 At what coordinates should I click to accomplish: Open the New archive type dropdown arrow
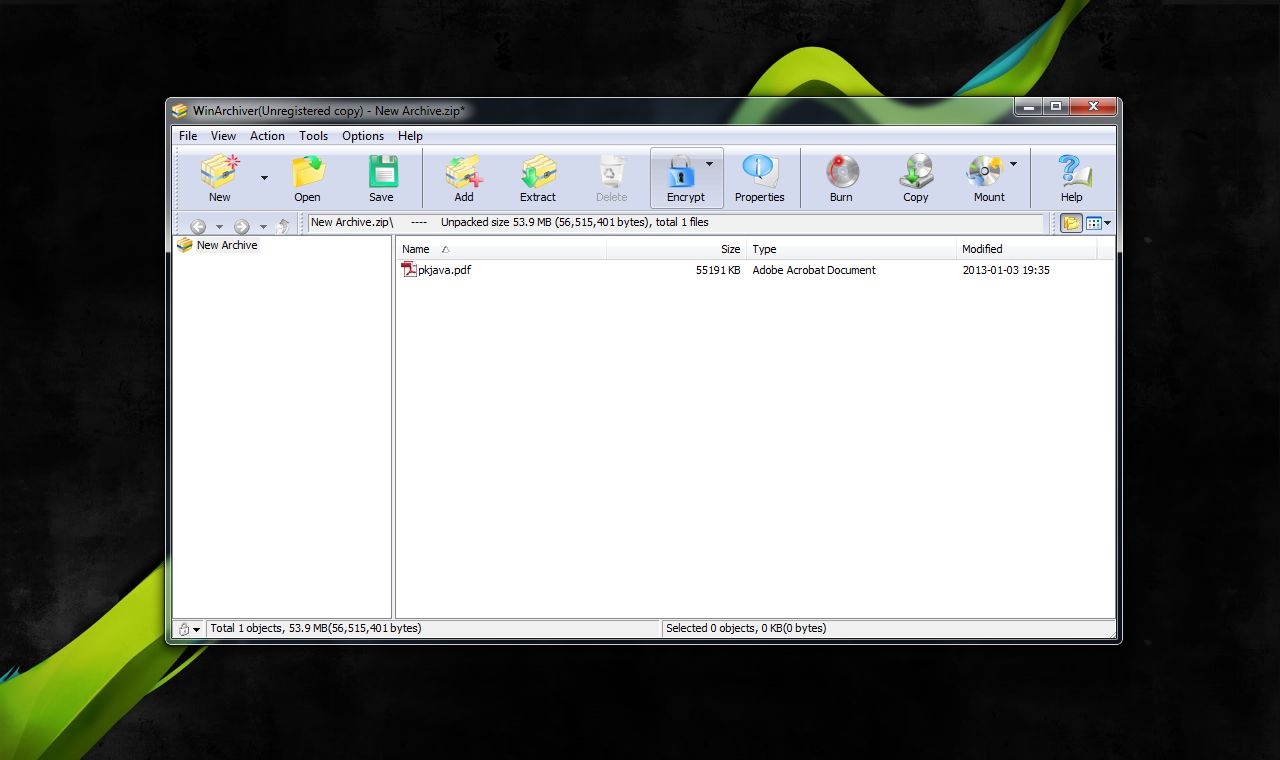pyautogui.click(x=264, y=178)
